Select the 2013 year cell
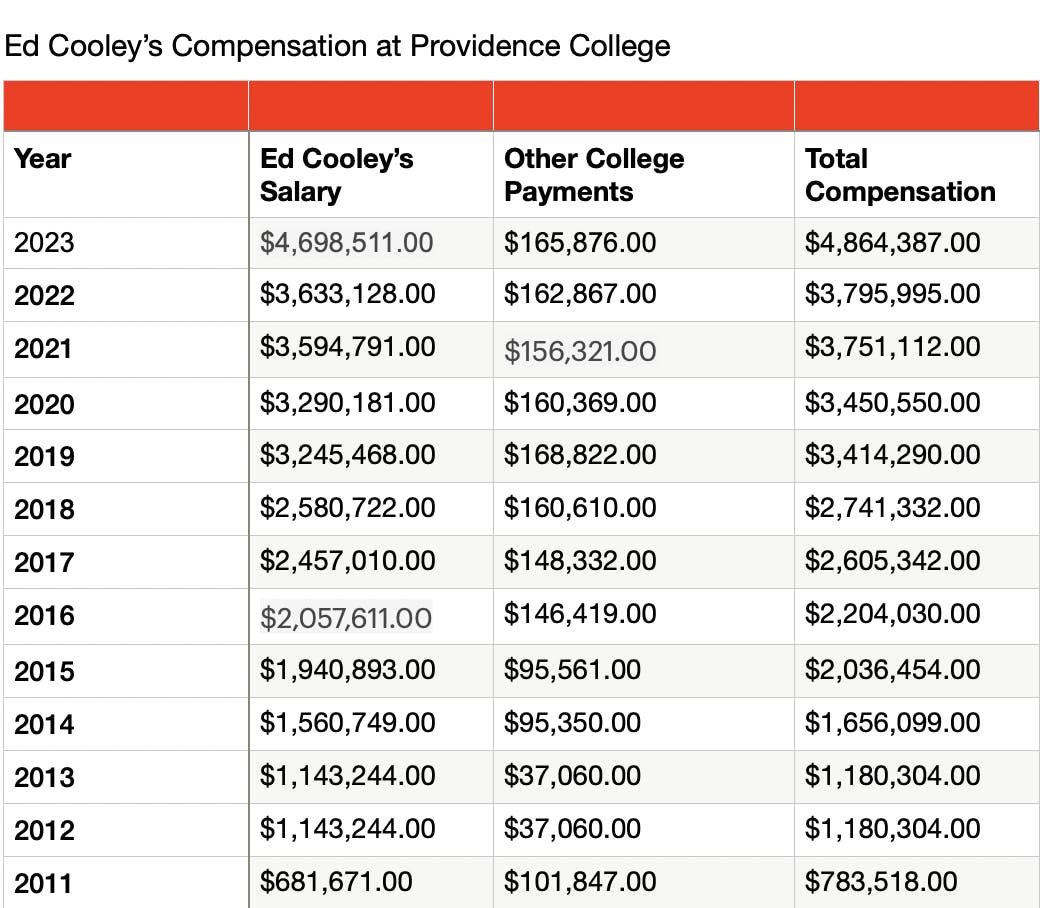The image size is (1040, 908). tap(44, 776)
